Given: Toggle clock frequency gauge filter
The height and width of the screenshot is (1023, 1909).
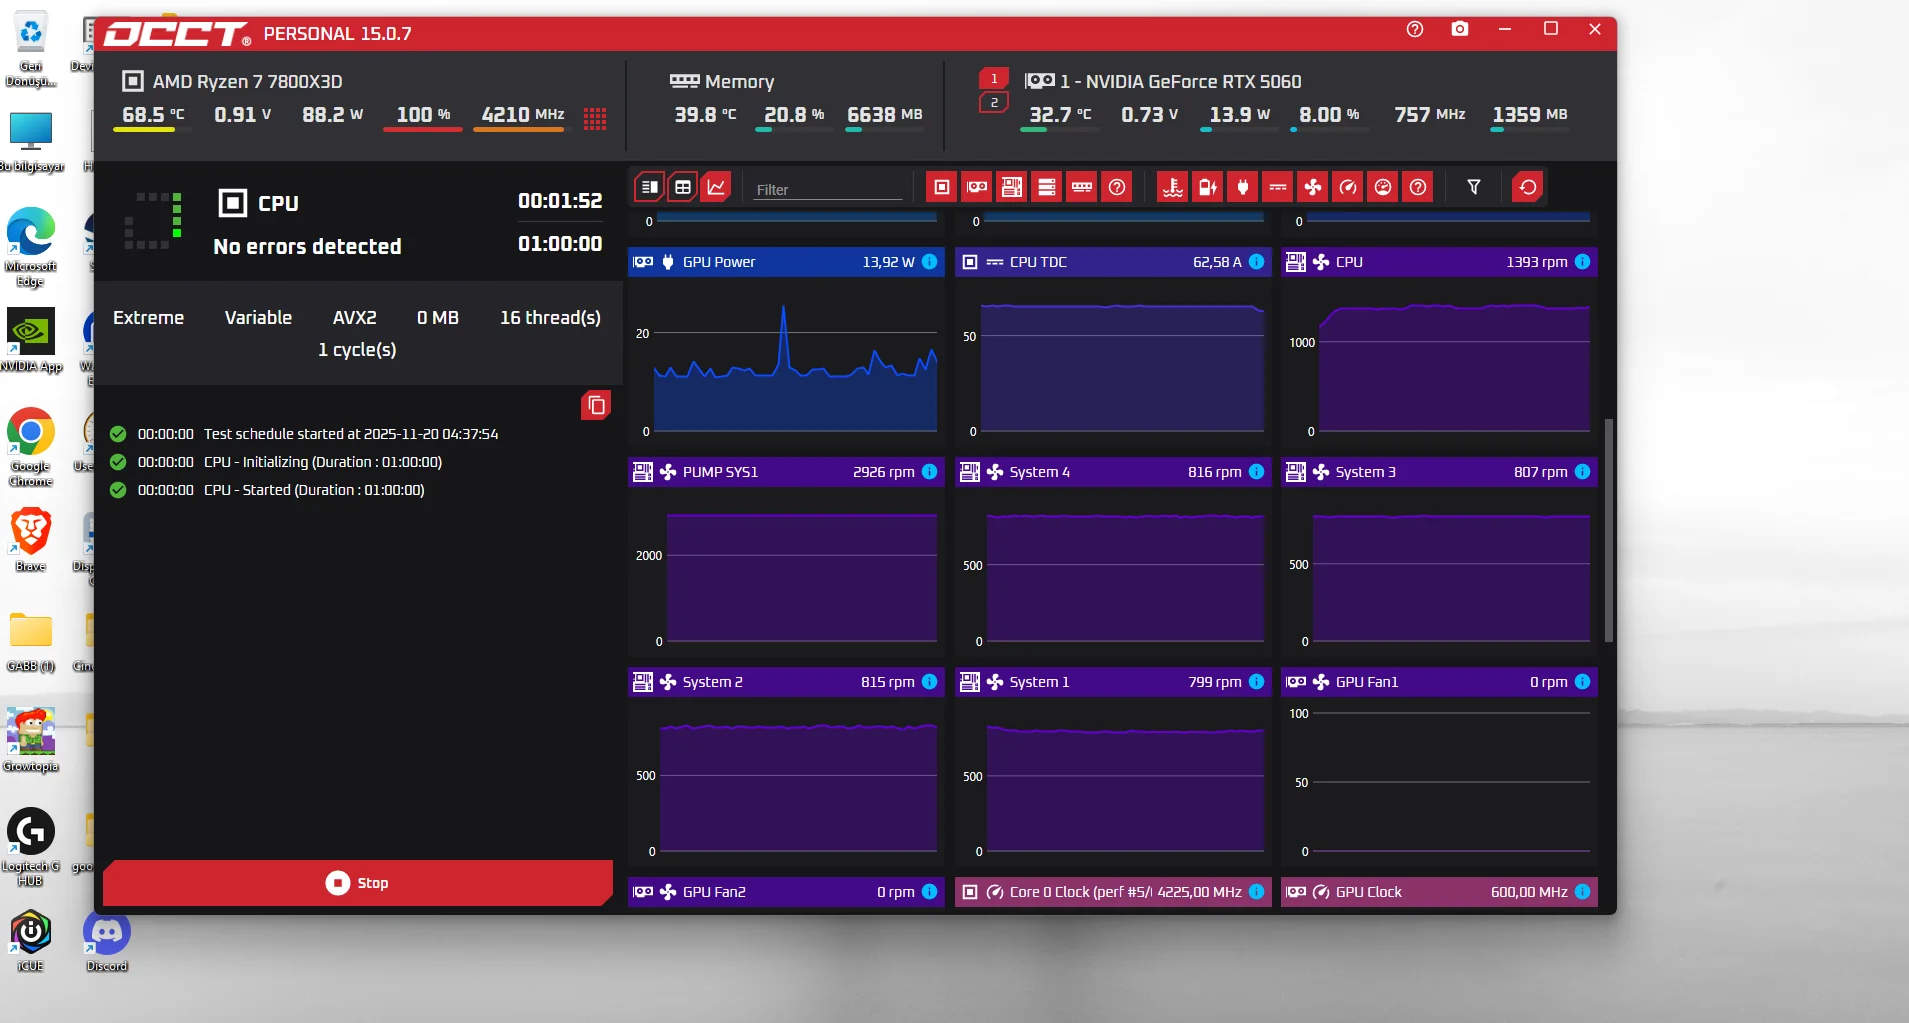Looking at the screenshot, I should (x=1348, y=187).
